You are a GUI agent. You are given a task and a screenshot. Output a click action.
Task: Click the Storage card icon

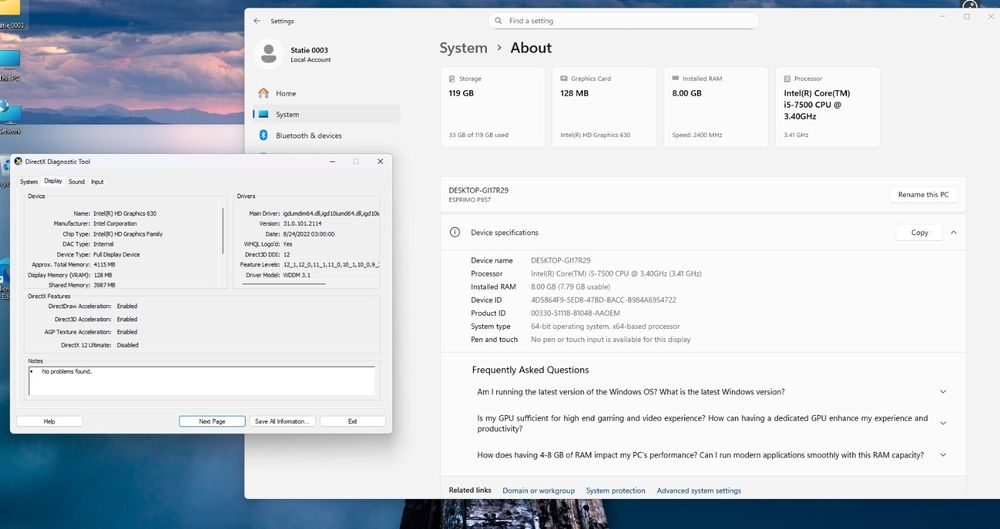point(452,78)
